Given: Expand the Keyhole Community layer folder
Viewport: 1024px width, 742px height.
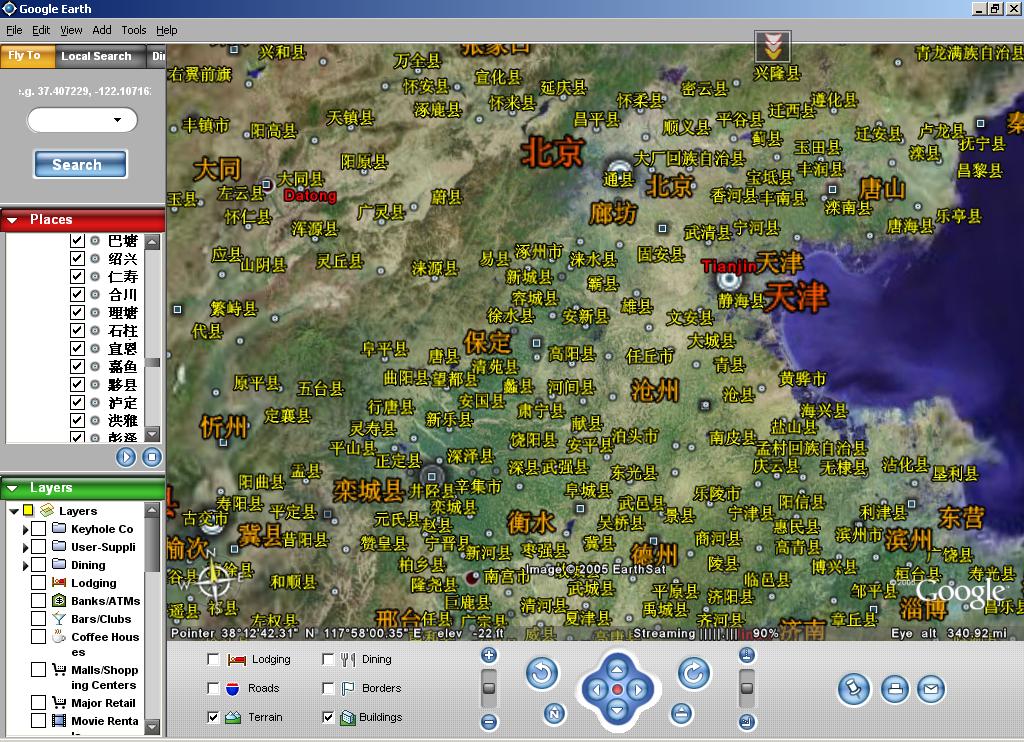Looking at the screenshot, I should 25,529.
